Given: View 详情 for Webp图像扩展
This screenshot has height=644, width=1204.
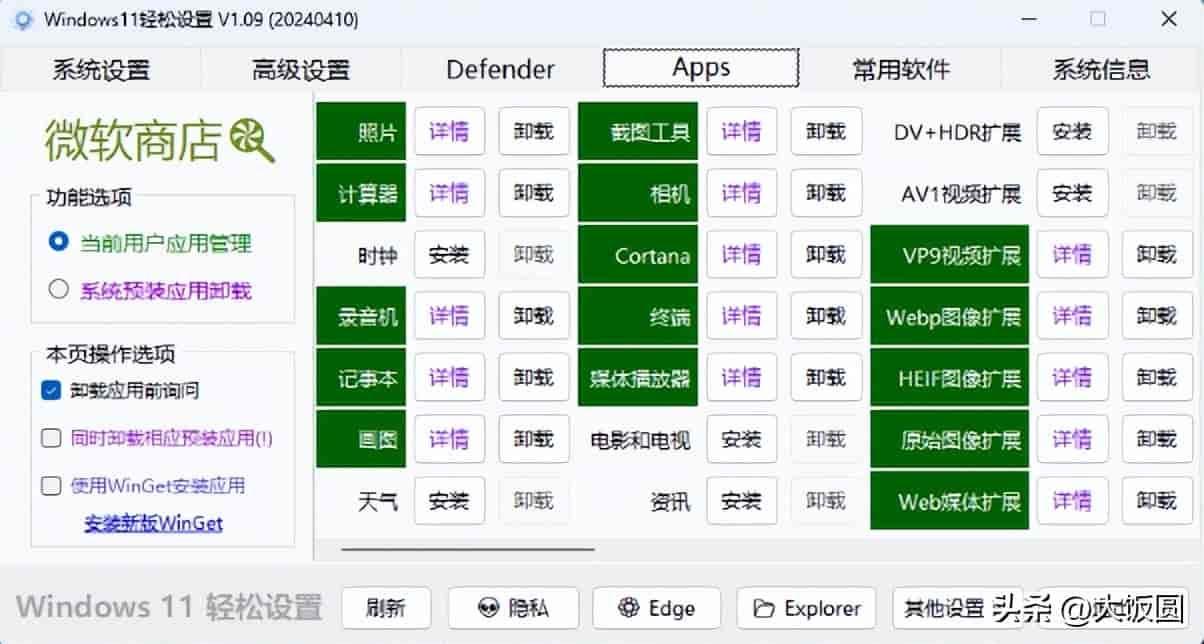Looking at the screenshot, I should (1072, 316).
